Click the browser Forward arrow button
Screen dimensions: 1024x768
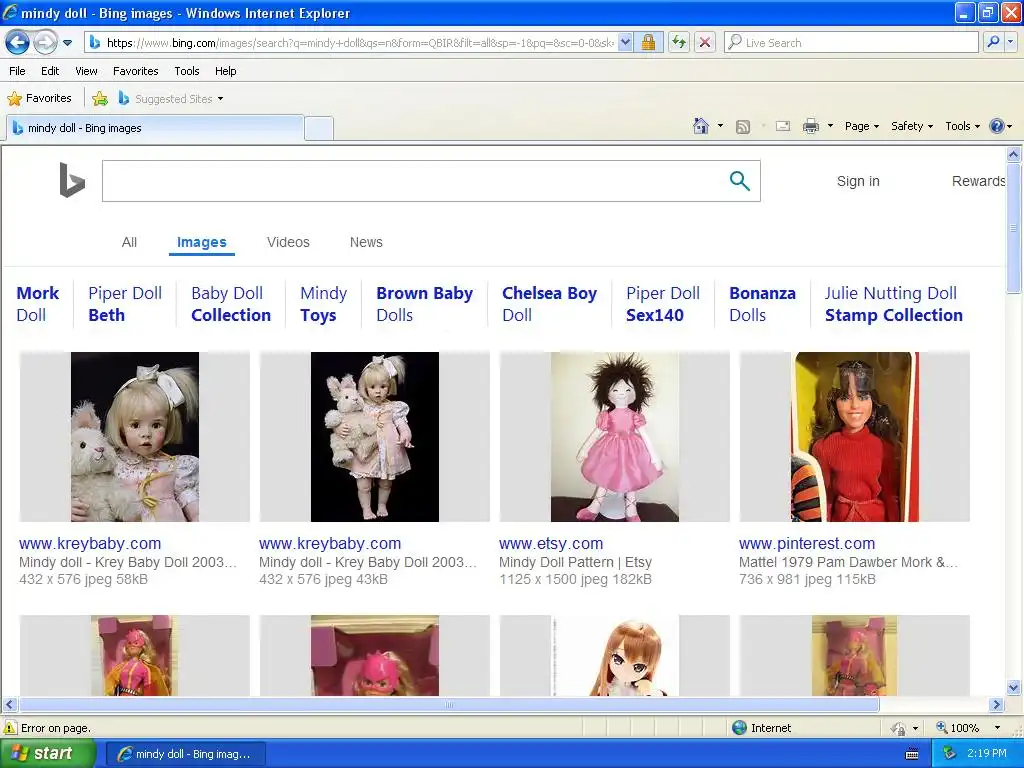[x=45, y=43]
